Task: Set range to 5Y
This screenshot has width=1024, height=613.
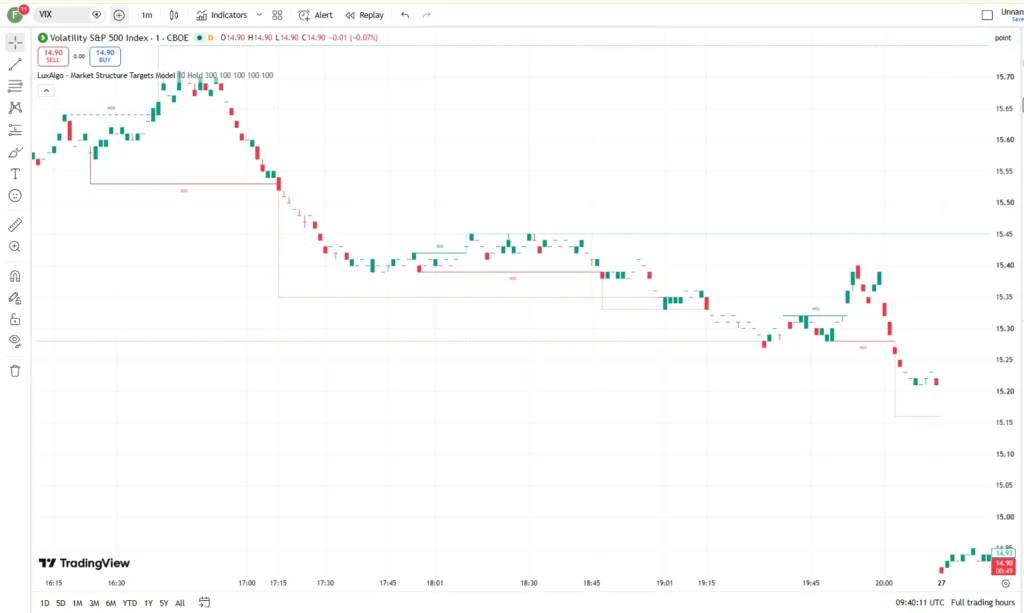Action: 164,603
